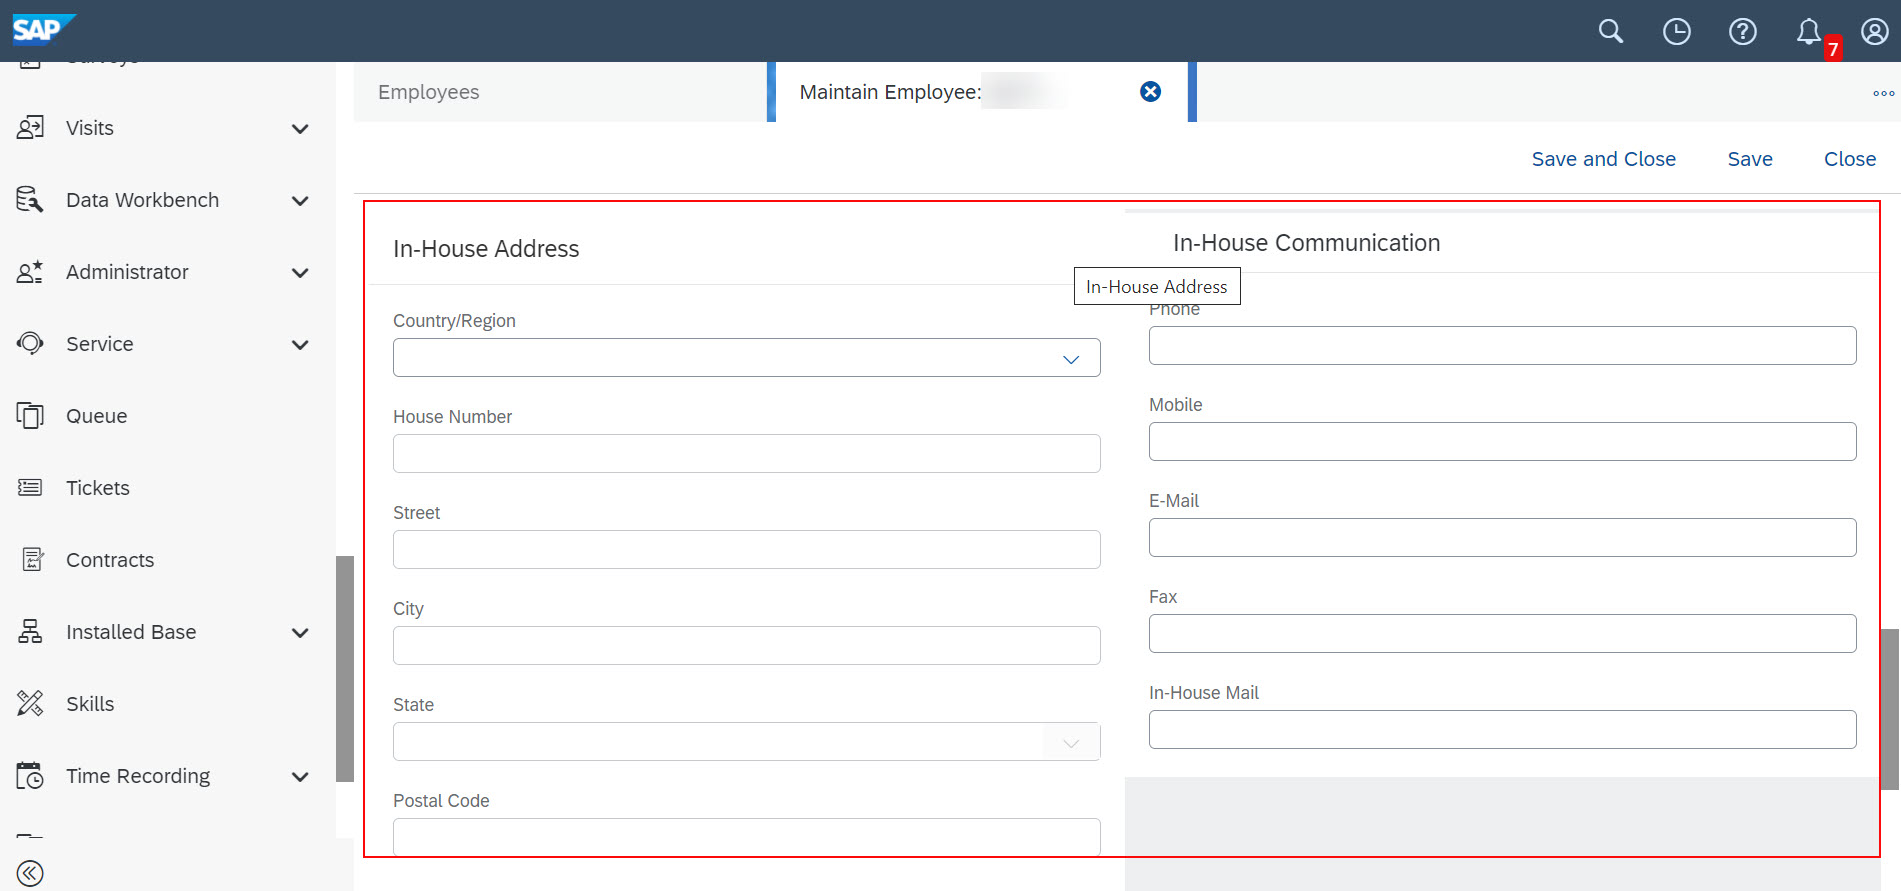Viewport: 1901px width, 891px height.
Task: Switch to the Employees tab
Action: [560, 92]
